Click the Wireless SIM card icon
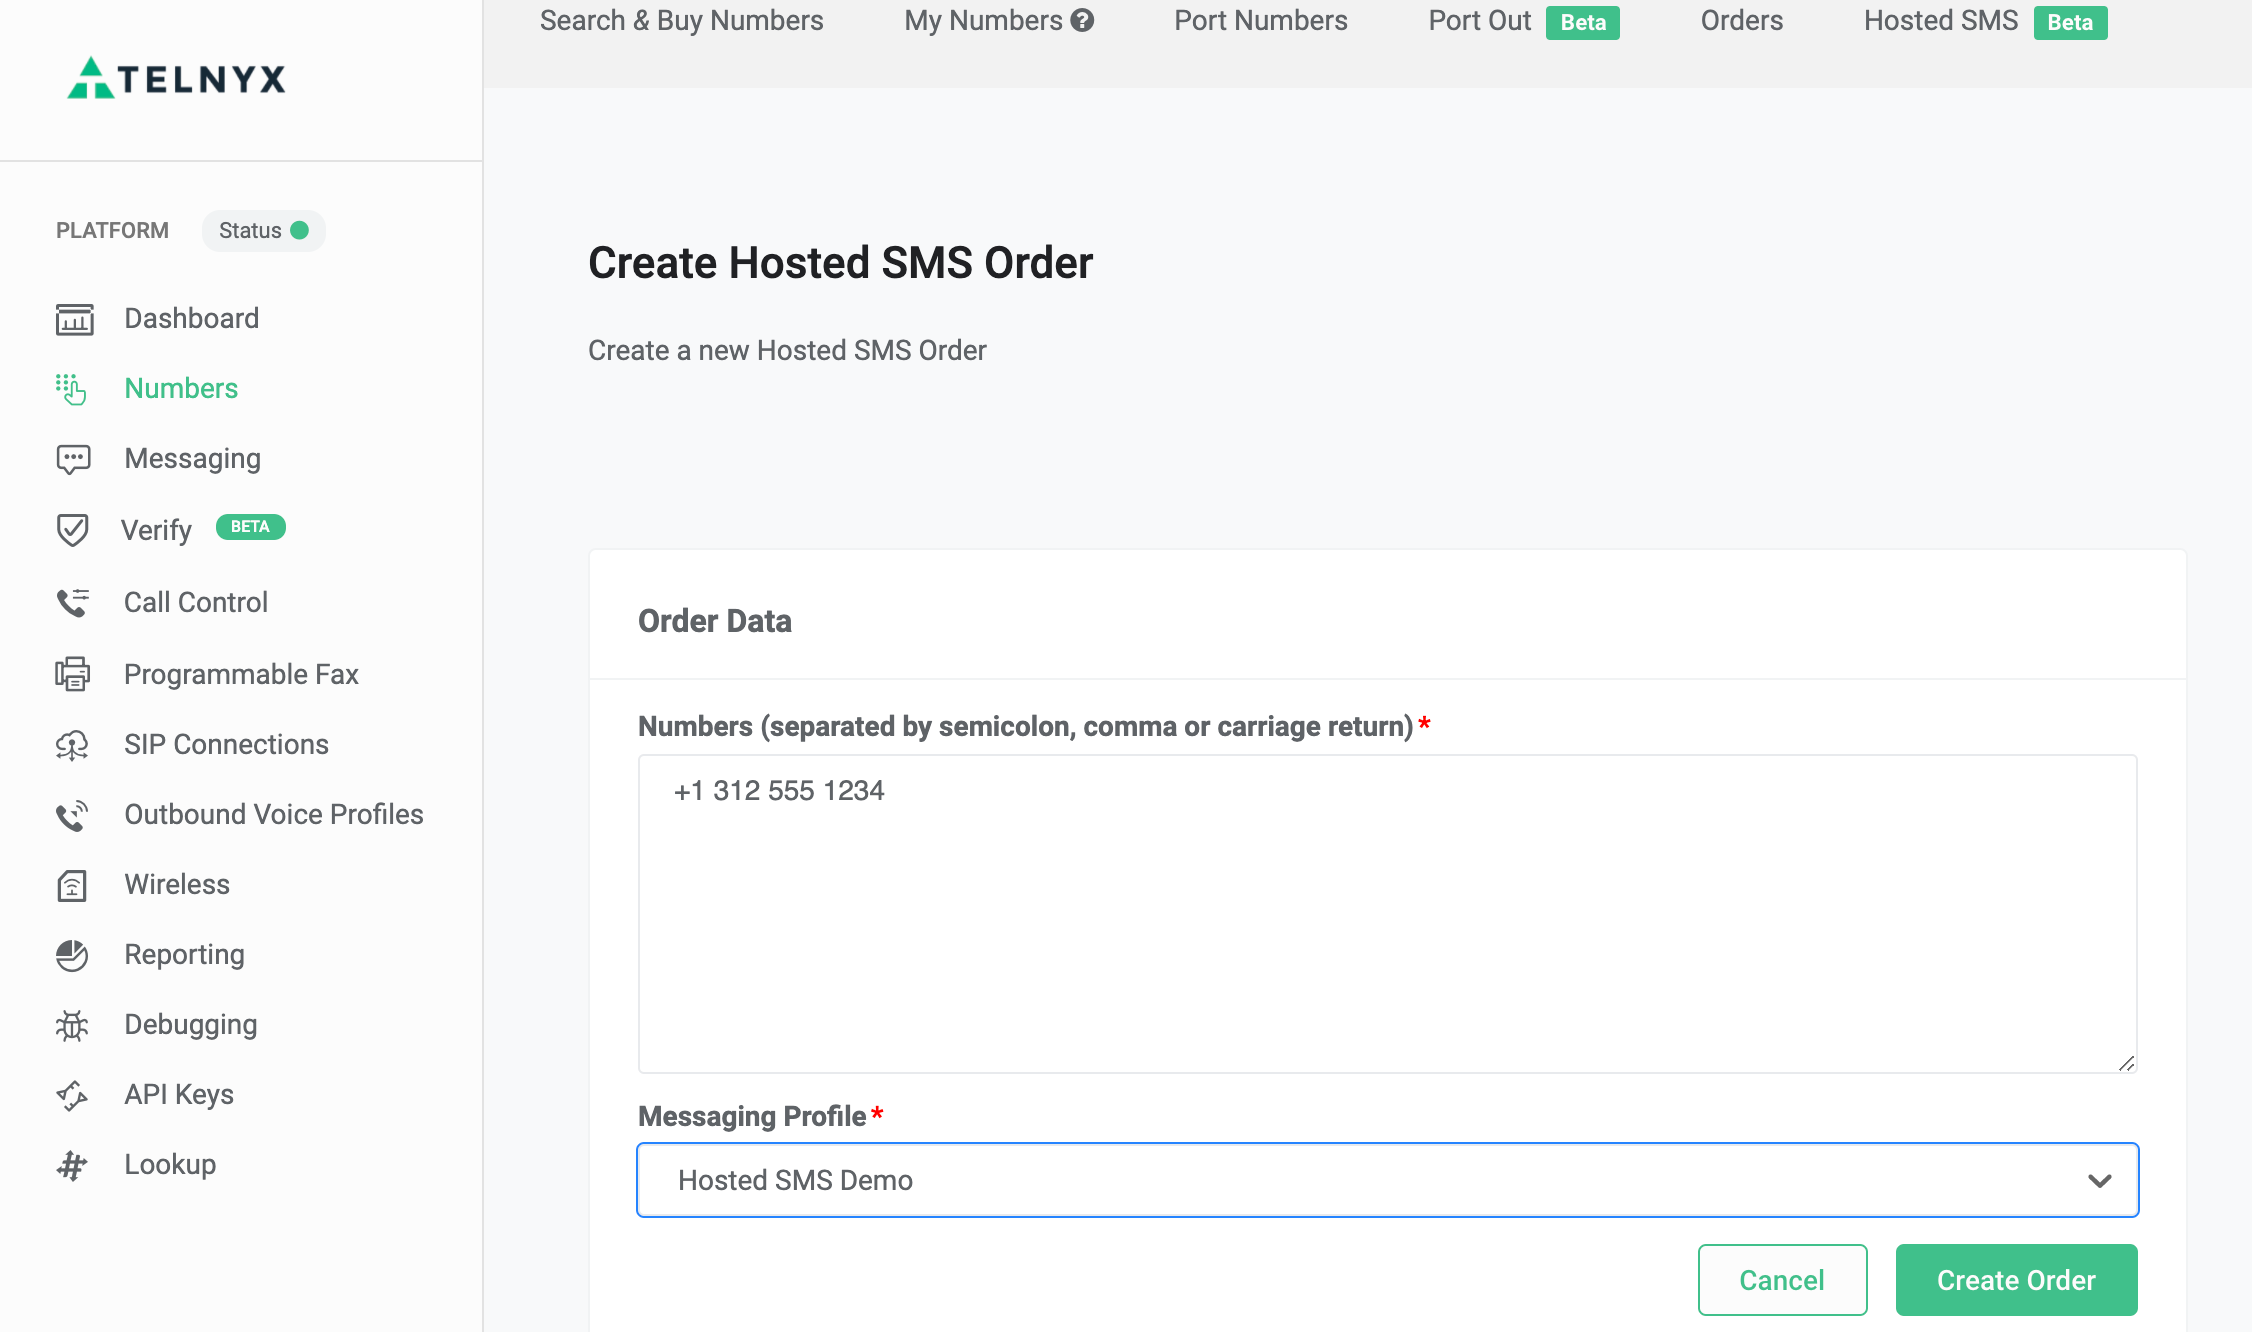This screenshot has width=2252, height=1332. (72, 885)
